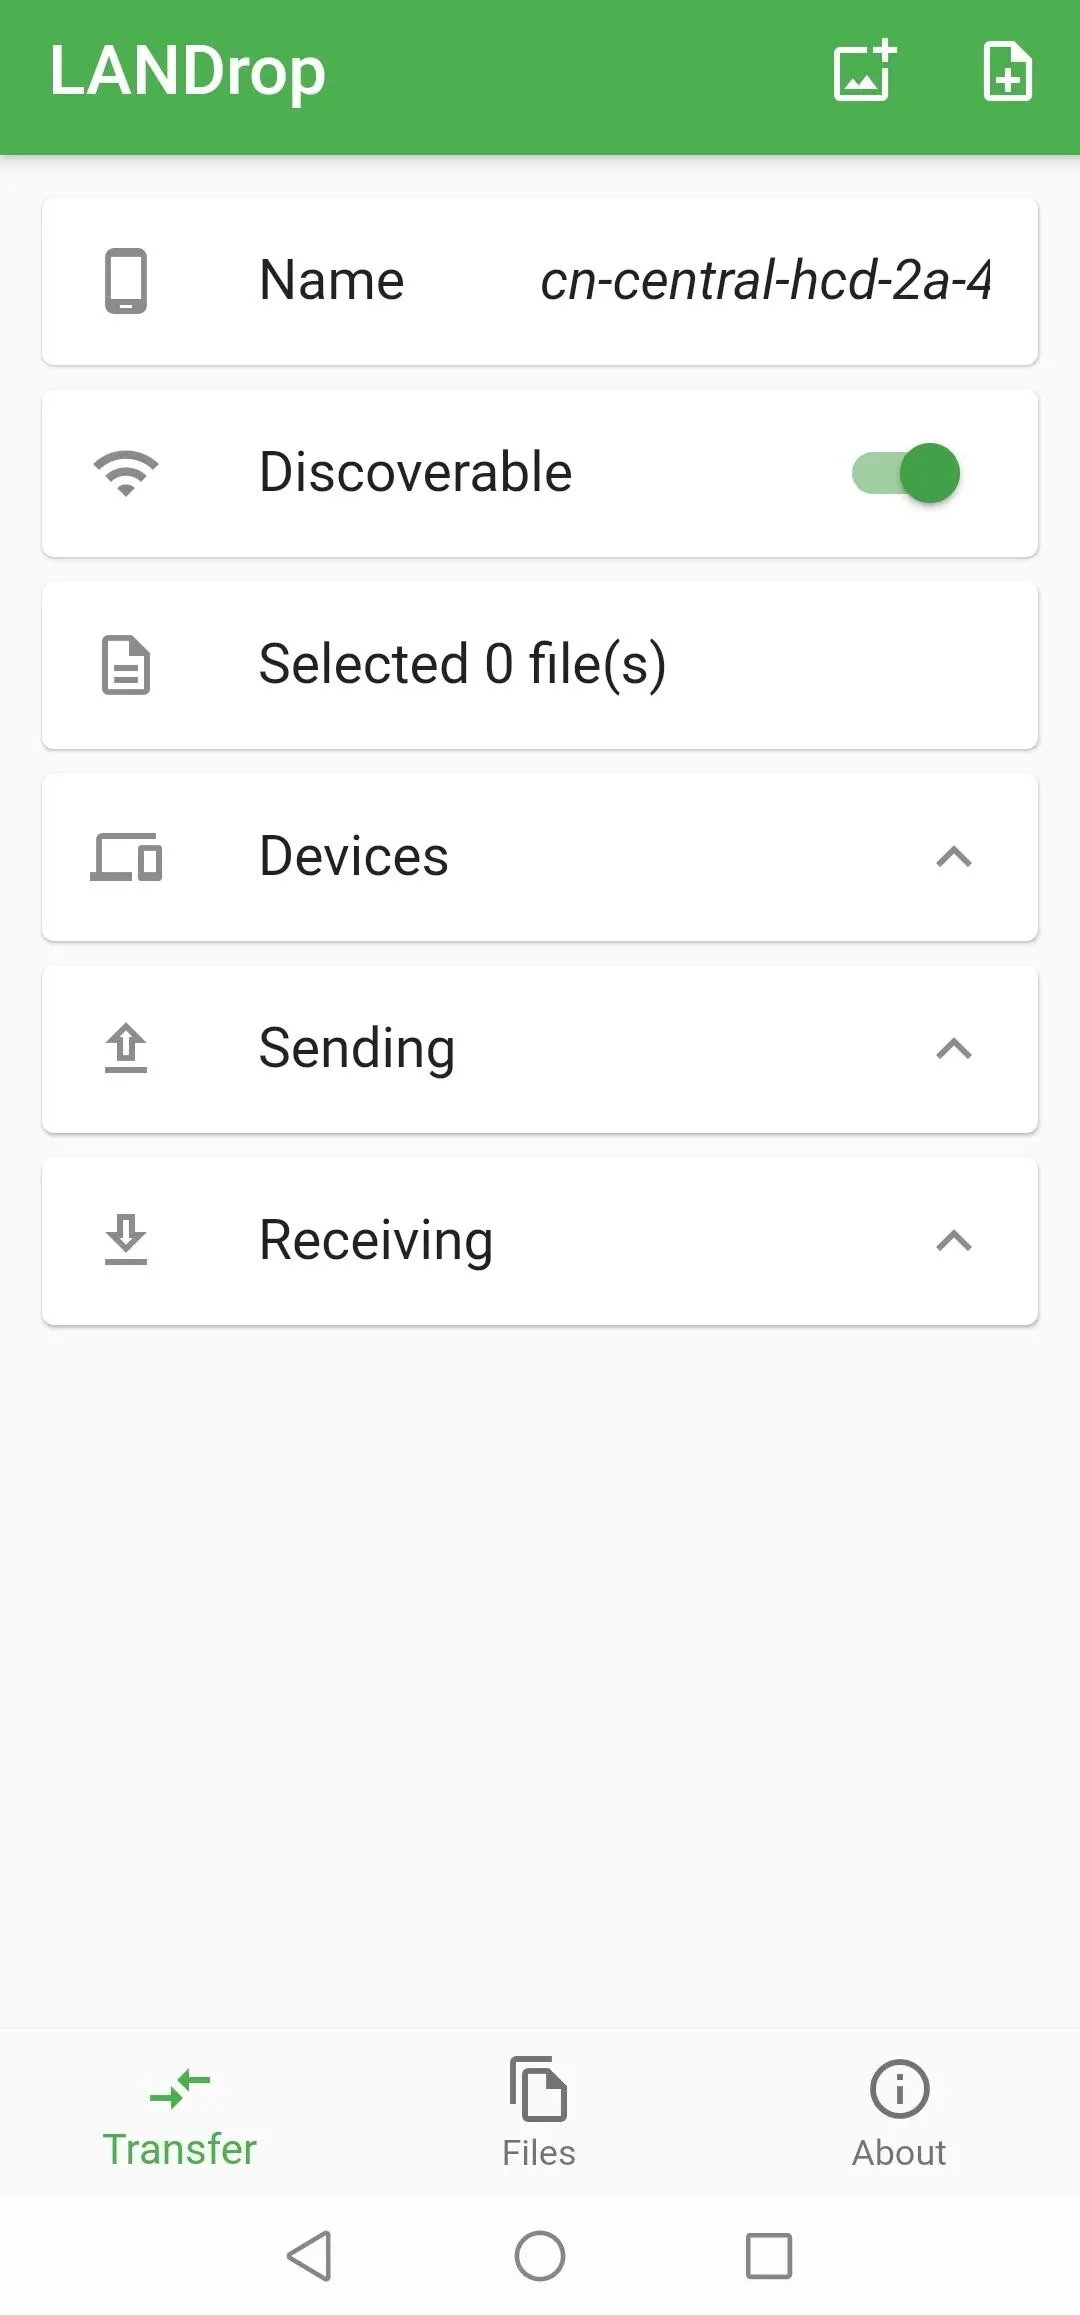
Task: Edit the device name cn-central-hcd-2a-4
Action: 766,281
